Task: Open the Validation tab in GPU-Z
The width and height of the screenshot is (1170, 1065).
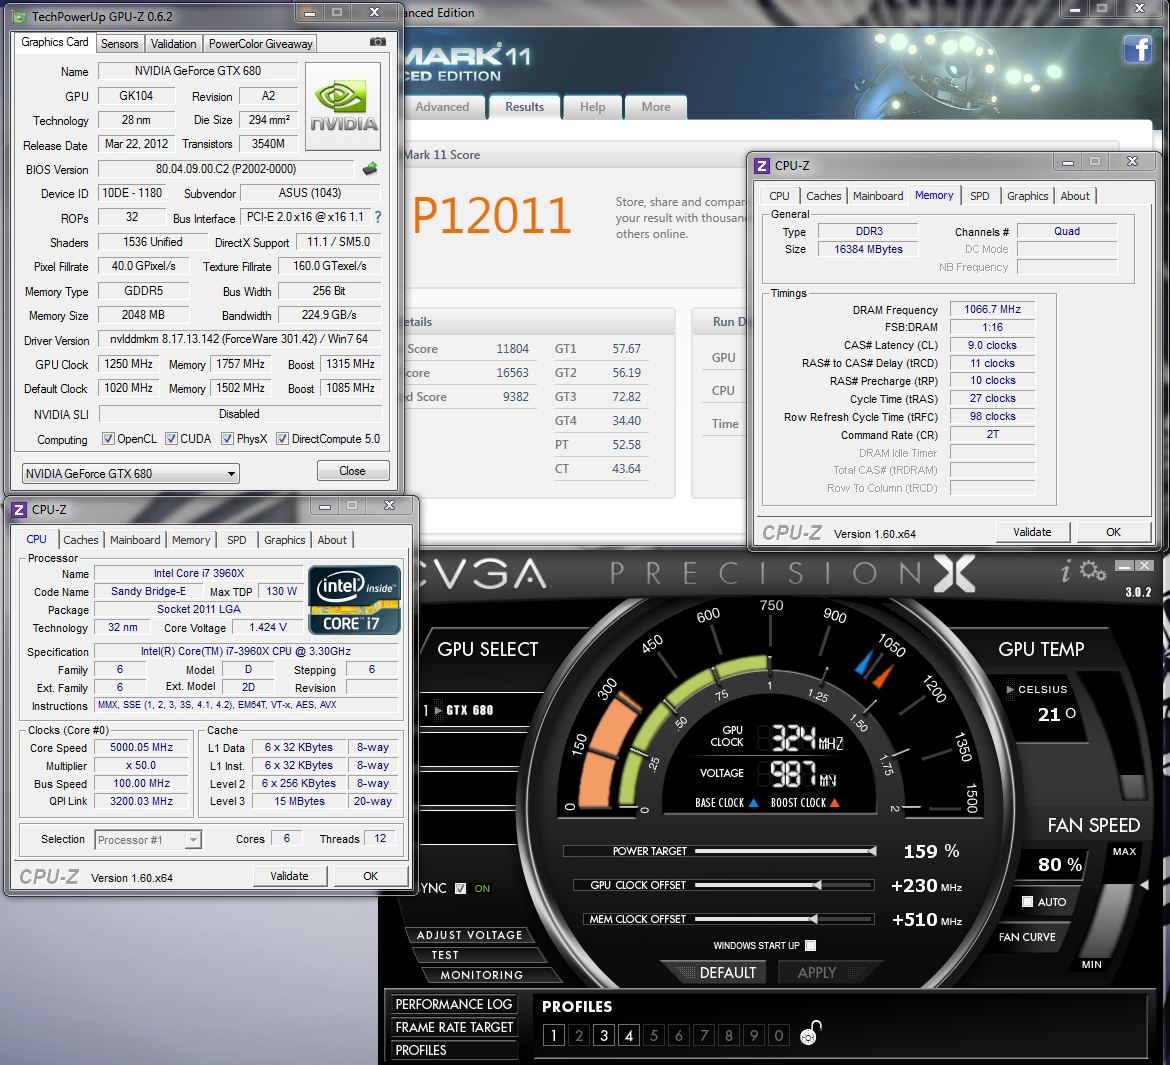Action: [x=173, y=43]
